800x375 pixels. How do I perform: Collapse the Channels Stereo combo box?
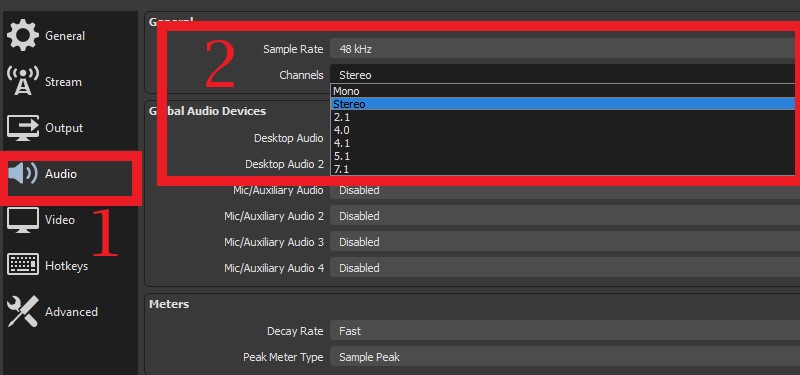pyautogui.click(x=565, y=75)
